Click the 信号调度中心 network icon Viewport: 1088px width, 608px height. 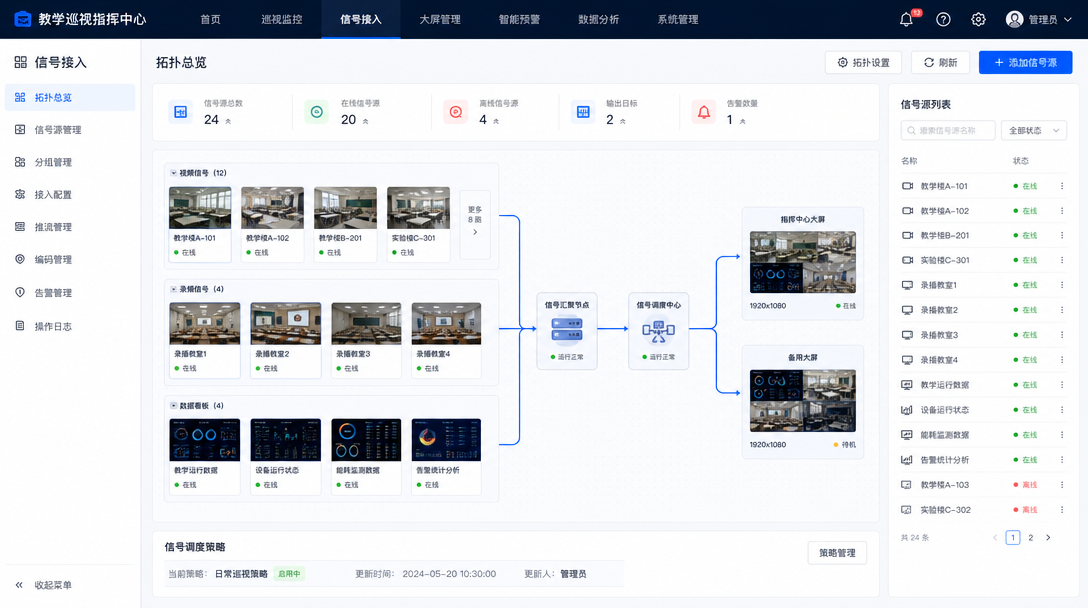coord(658,332)
